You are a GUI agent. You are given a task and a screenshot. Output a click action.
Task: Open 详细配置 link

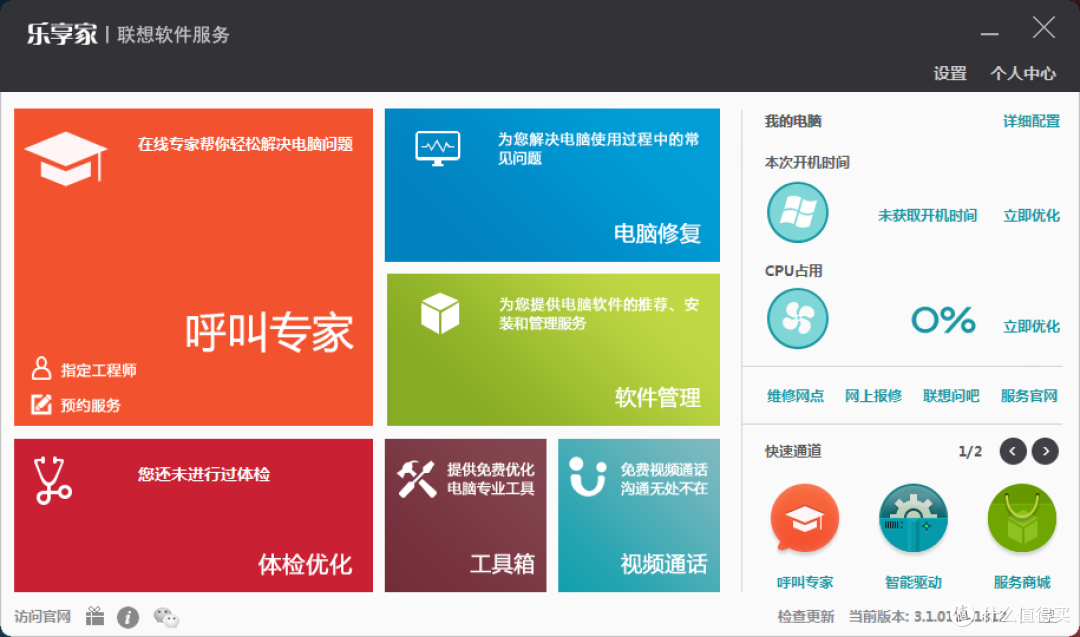point(1031,121)
